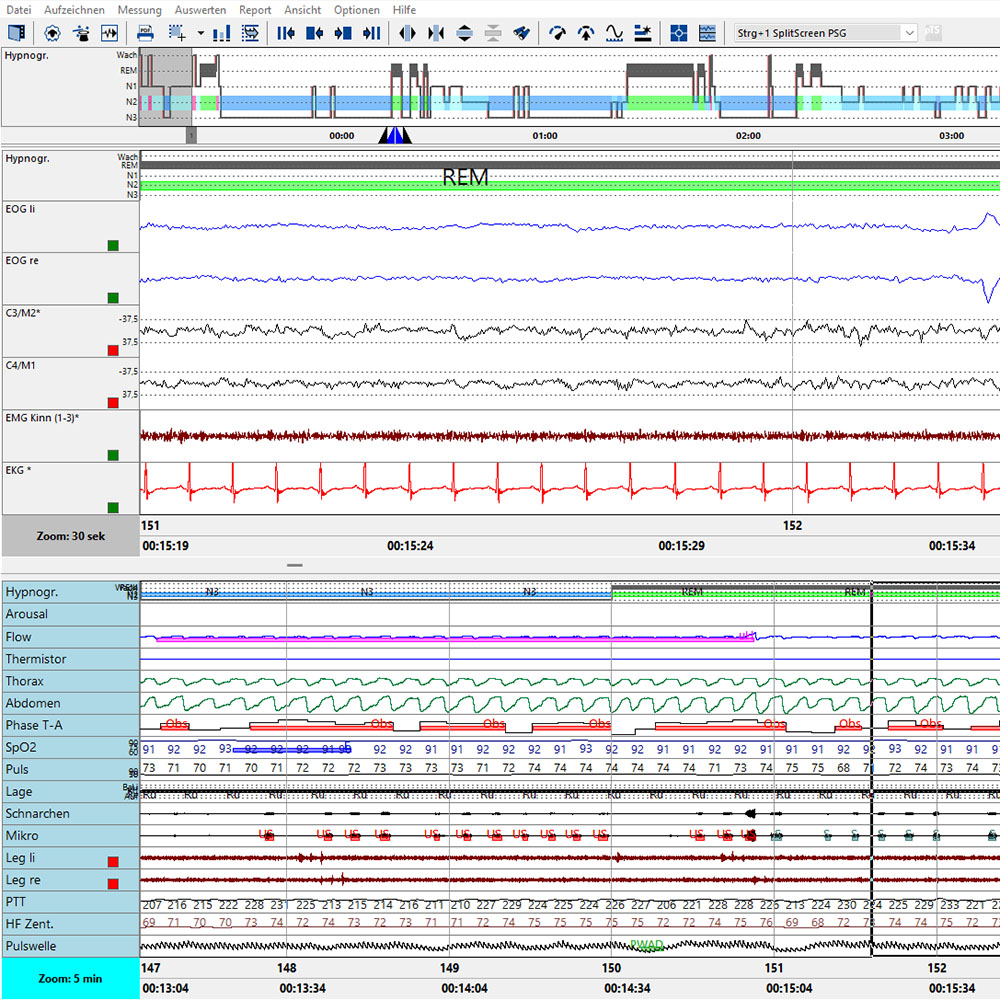Click the 00:14:04 timestamp
This screenshot has height=1000, width=1000.
[x=464, y=989]
